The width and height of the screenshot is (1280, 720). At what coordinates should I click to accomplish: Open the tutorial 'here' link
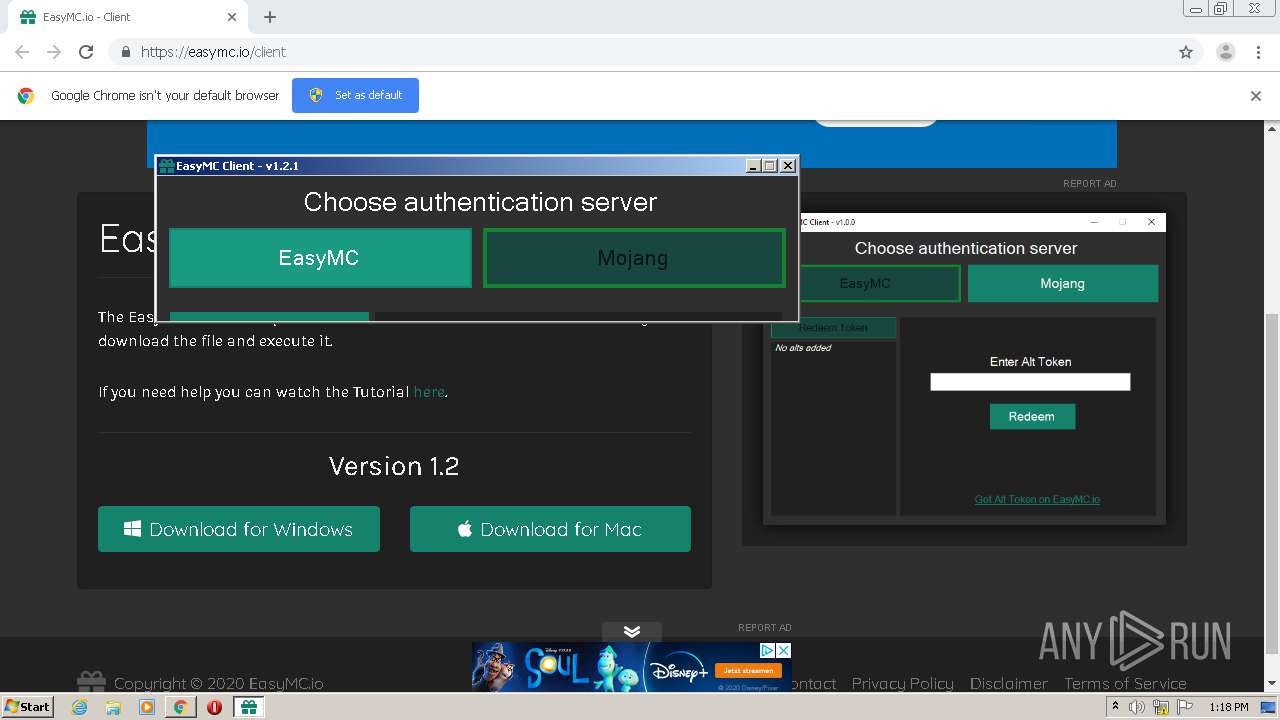pos(429,392)
